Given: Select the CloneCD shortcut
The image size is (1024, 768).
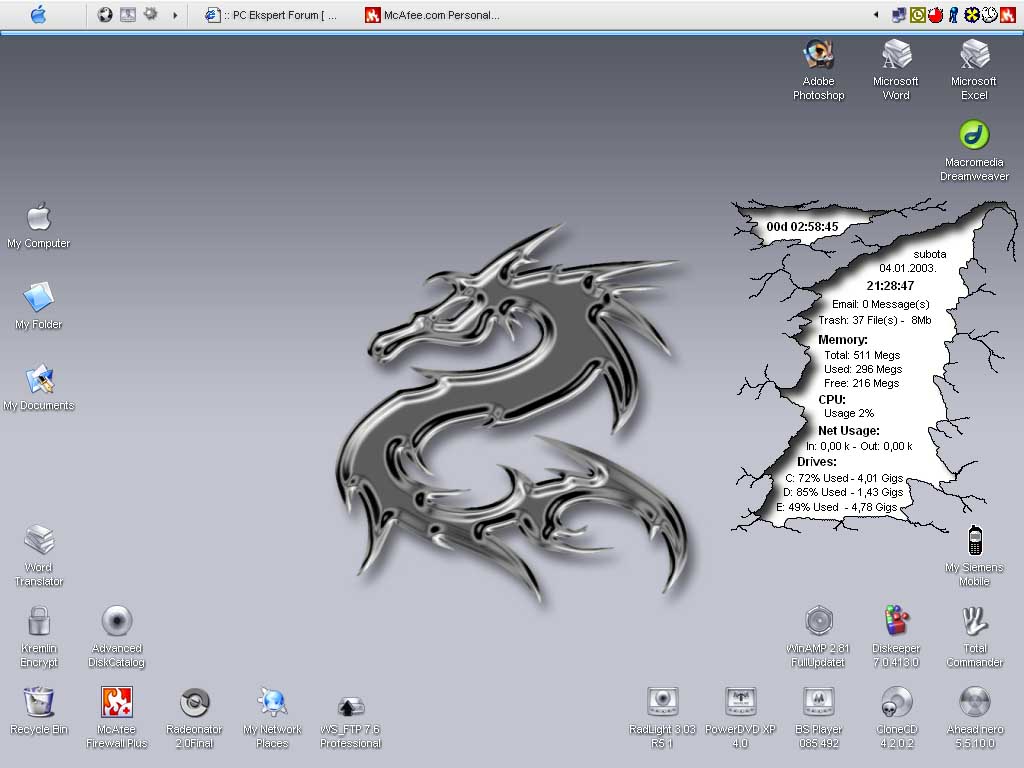Looking at the screenshot, I should 896,702.
